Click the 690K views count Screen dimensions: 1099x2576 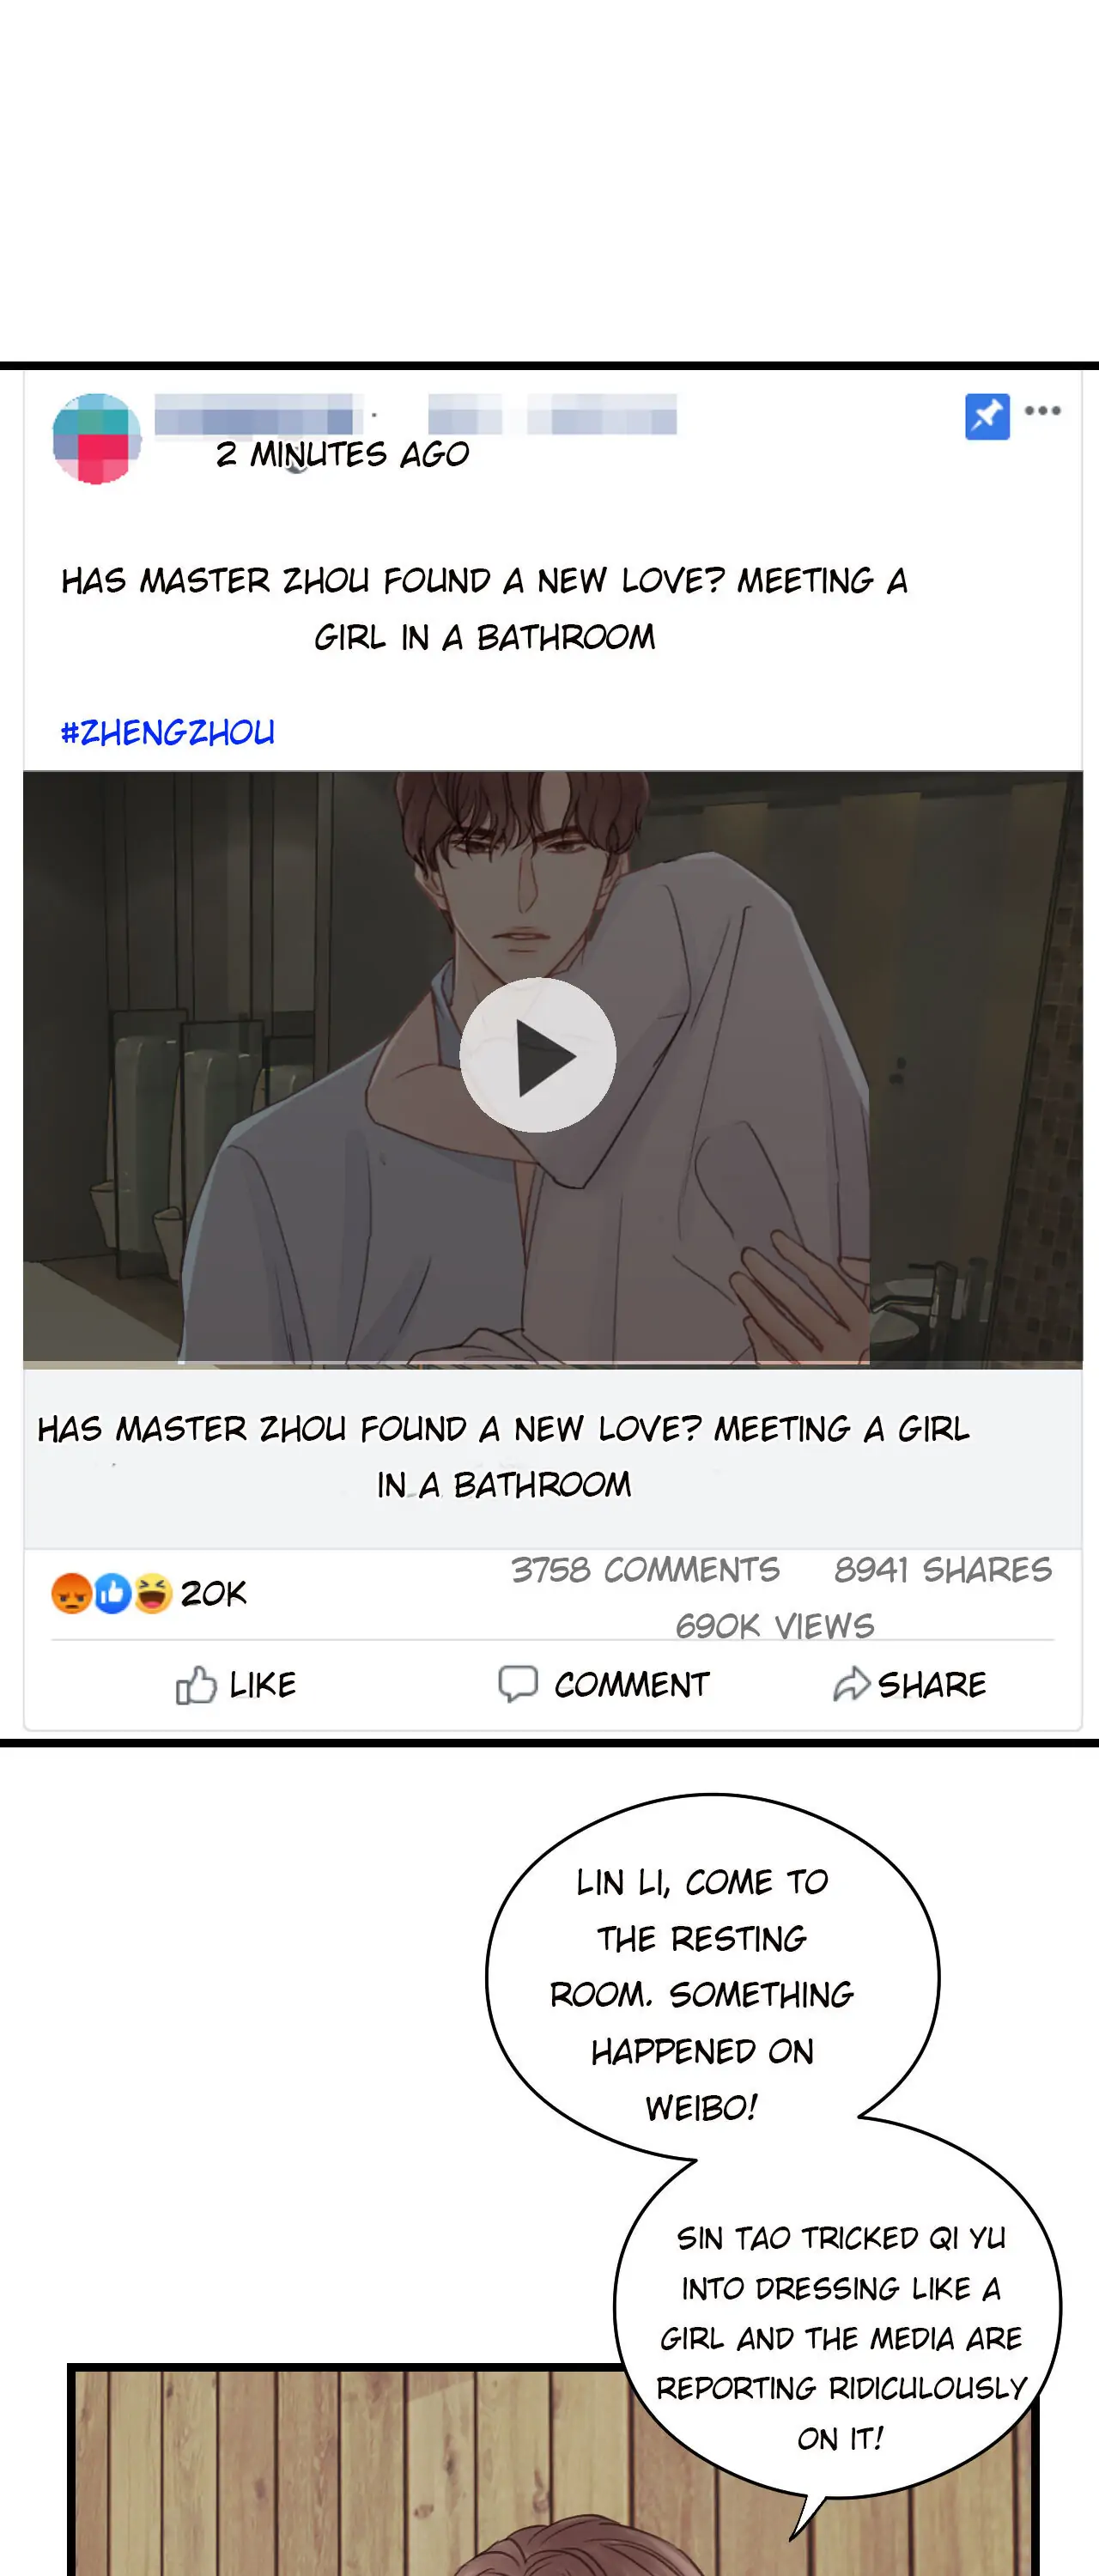point(775,1626)
